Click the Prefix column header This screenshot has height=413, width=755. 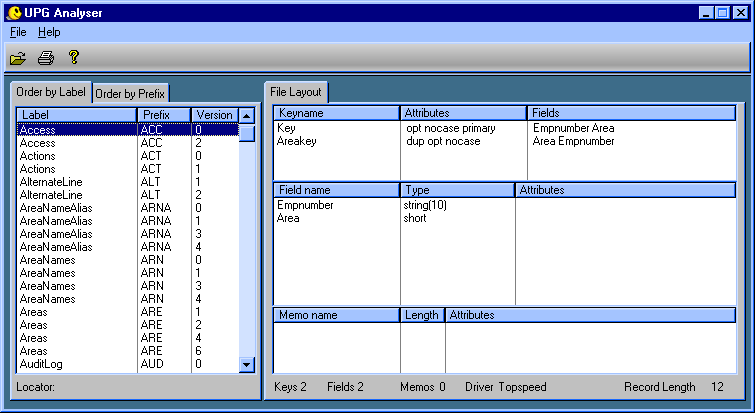[x=163, y=115]
